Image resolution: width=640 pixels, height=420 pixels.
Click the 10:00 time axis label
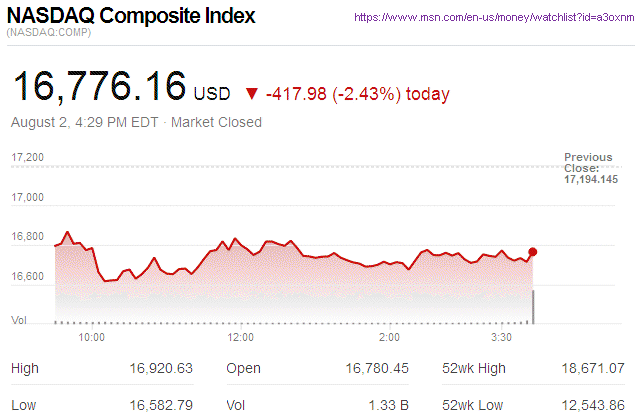pos(92,338)
